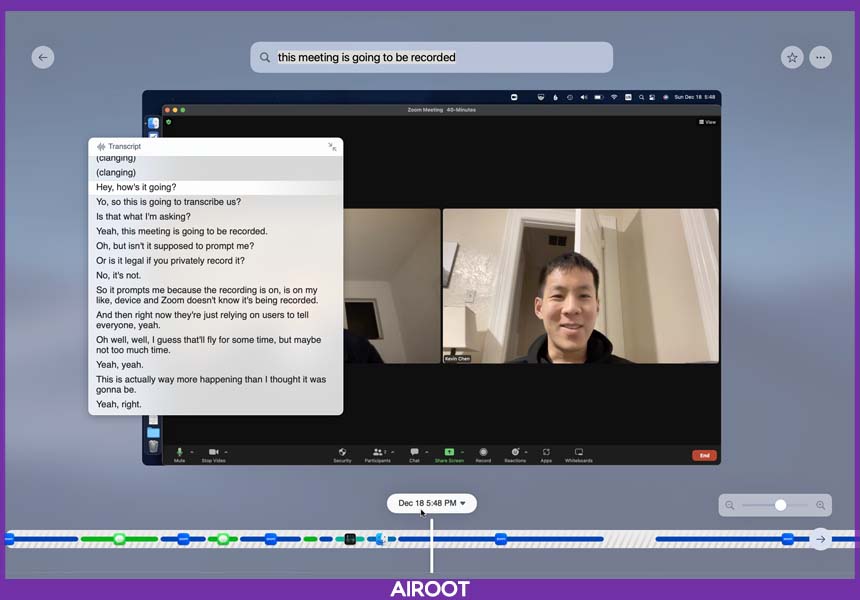Open the Participants panel in Zoom
The width and height of the screenshot is (860, 600).
377,455
